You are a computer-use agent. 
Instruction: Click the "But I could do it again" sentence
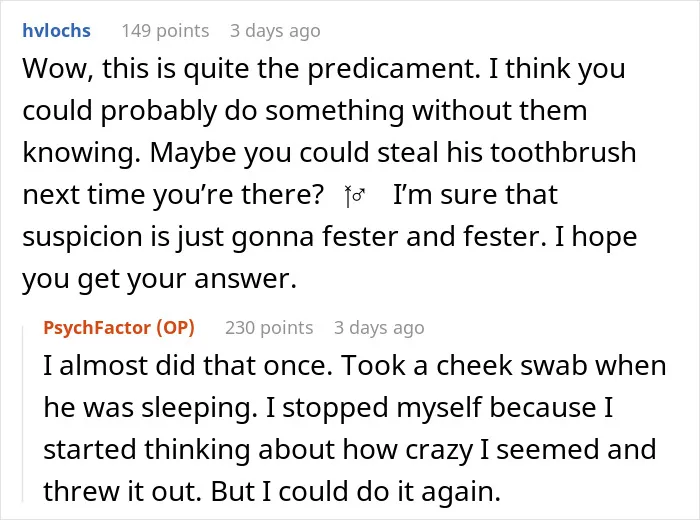[x=356, y=491]
